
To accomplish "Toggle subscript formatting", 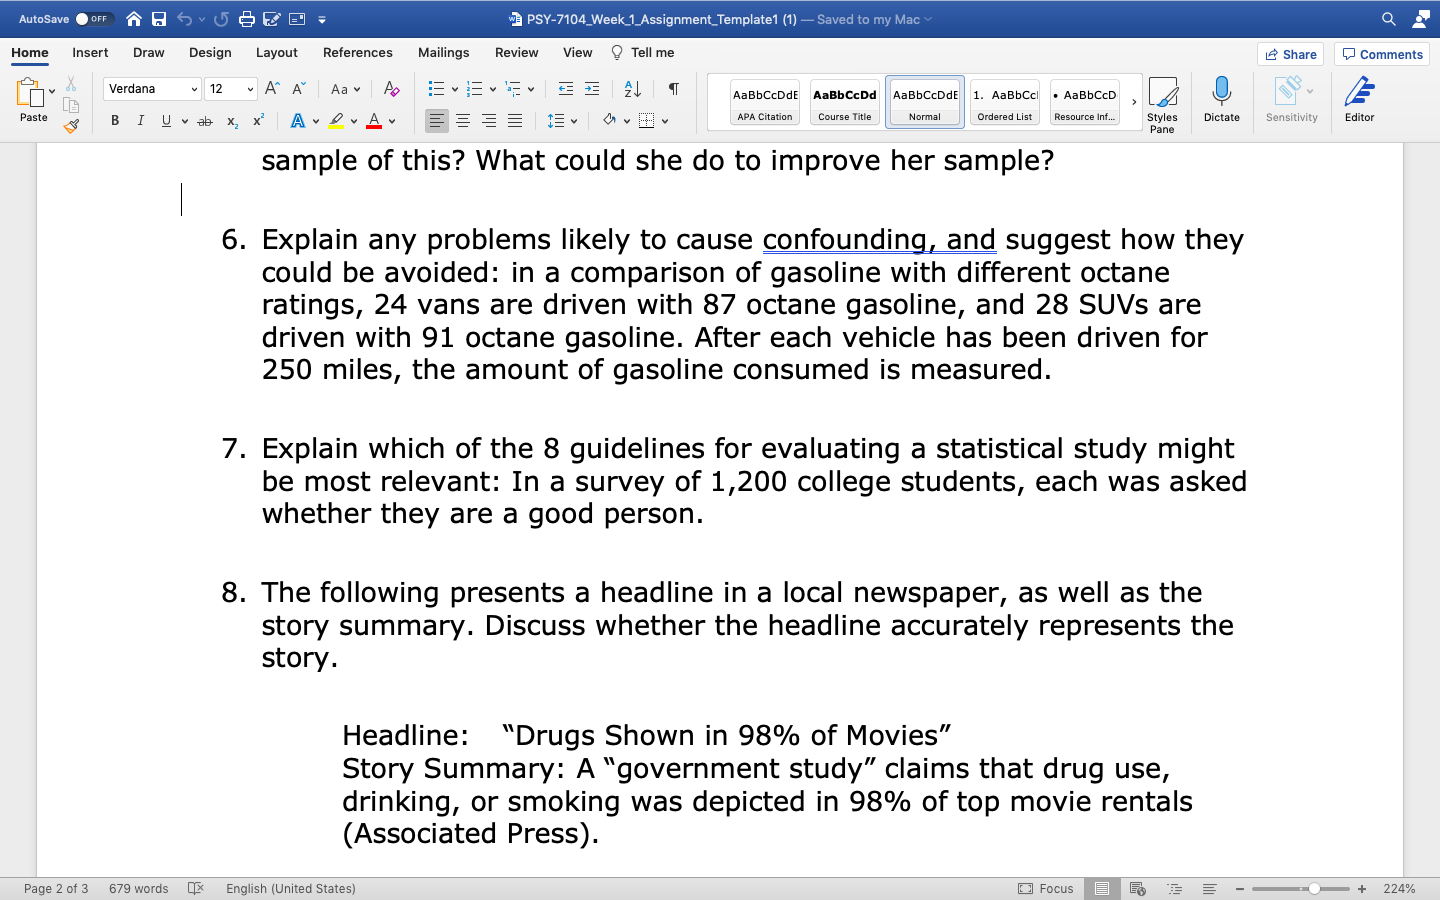I will 231,121.
